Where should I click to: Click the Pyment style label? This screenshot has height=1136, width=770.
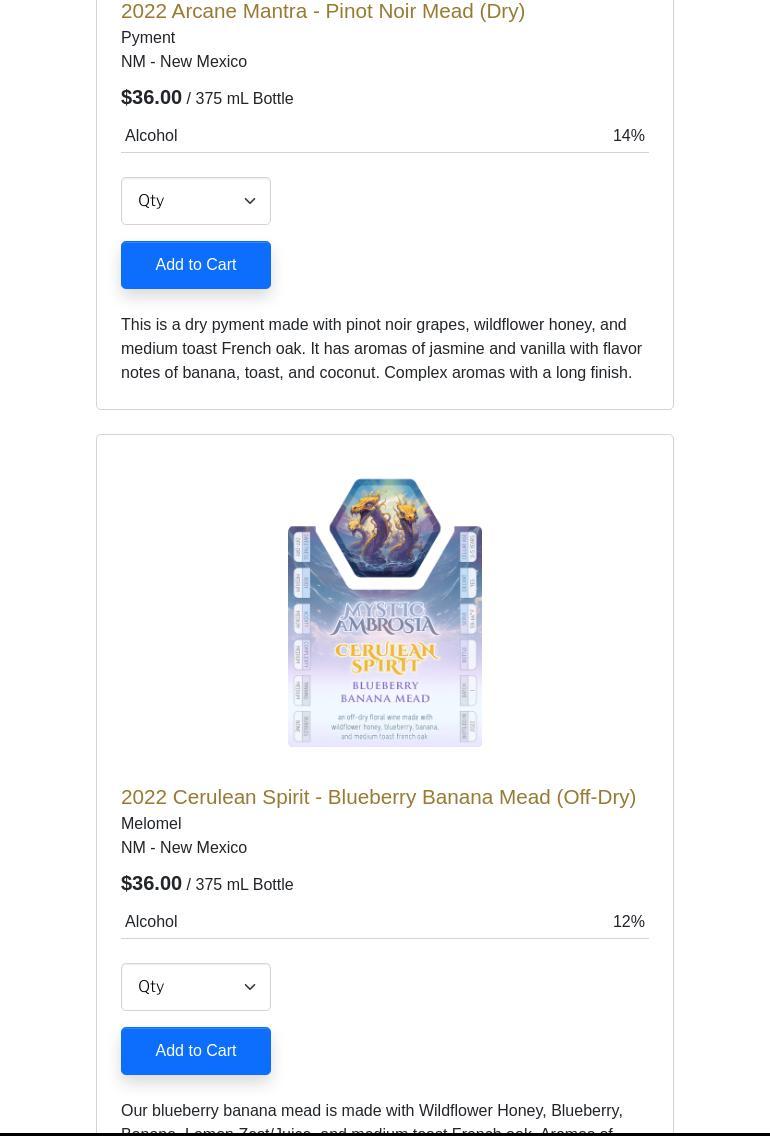click(x=148, y=38)
